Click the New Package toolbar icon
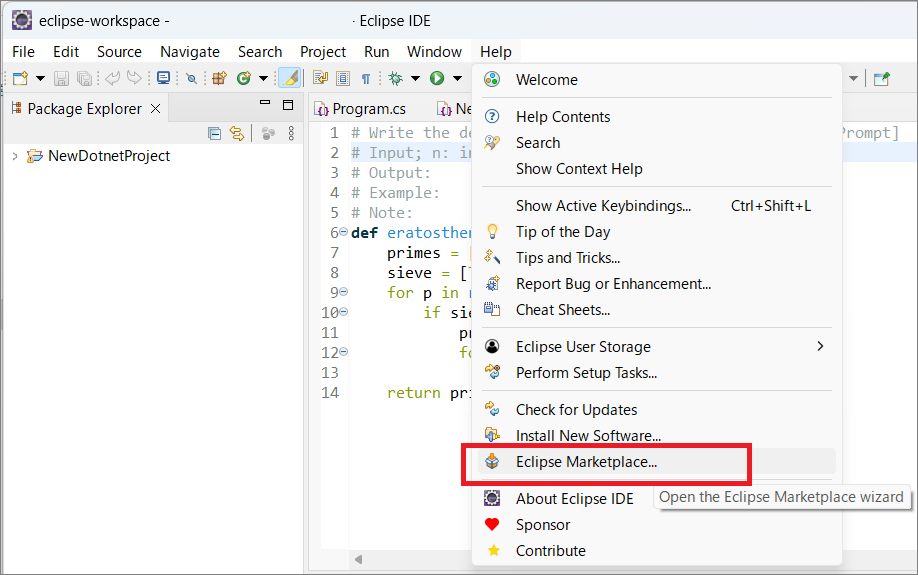The height and width of the screenshot is (575, 918). pos(219,78)
